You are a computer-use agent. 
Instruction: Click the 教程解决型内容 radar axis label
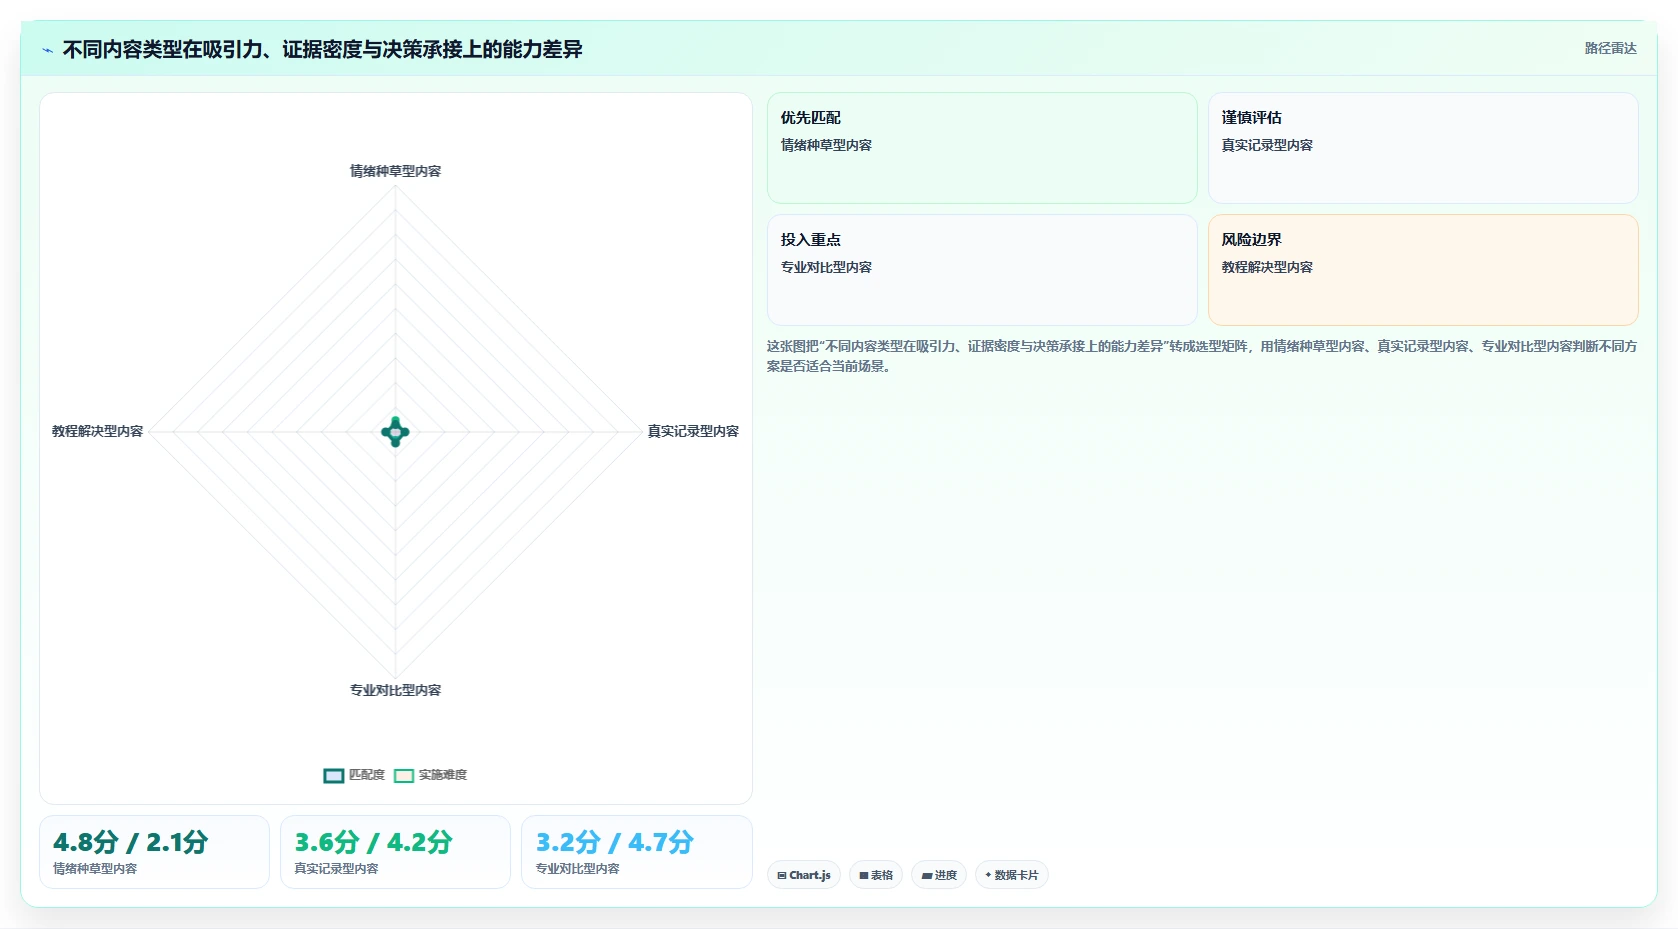pos(97,431)
